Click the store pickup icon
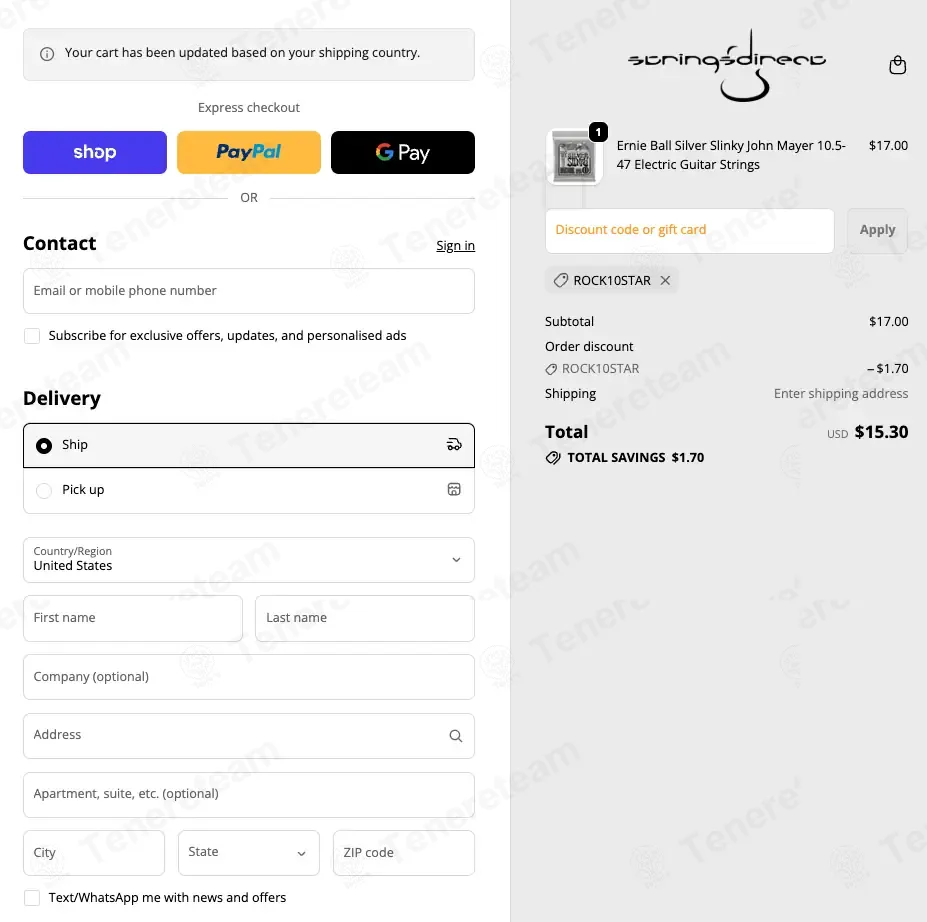The height and width of the screenshot is (922, 927). tap(454, 490)
